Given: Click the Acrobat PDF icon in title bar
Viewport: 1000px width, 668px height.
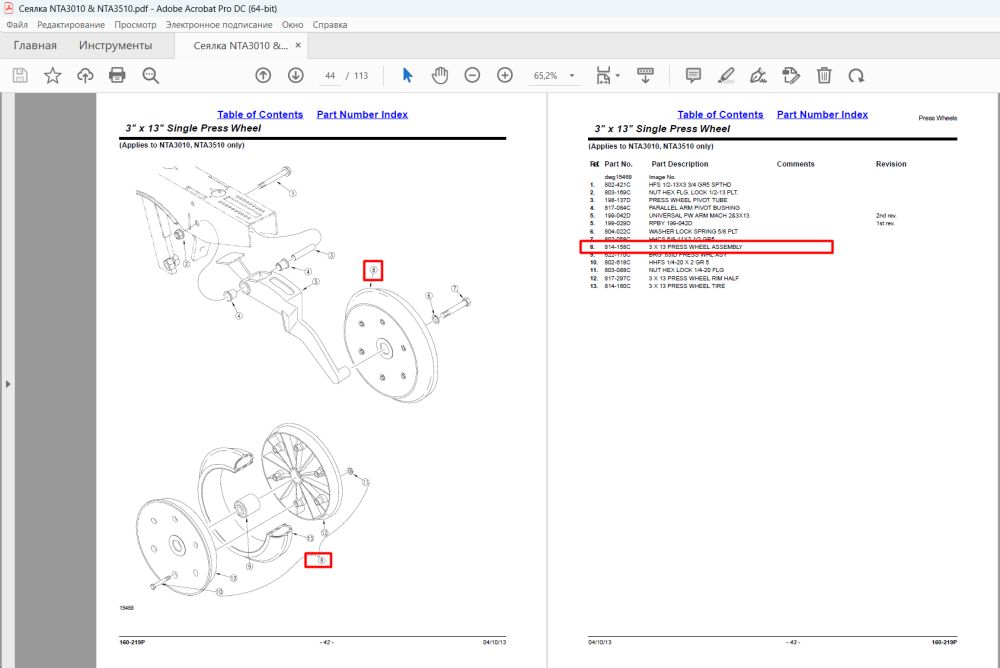Looking at the screenshot, I should pos(8,8).
